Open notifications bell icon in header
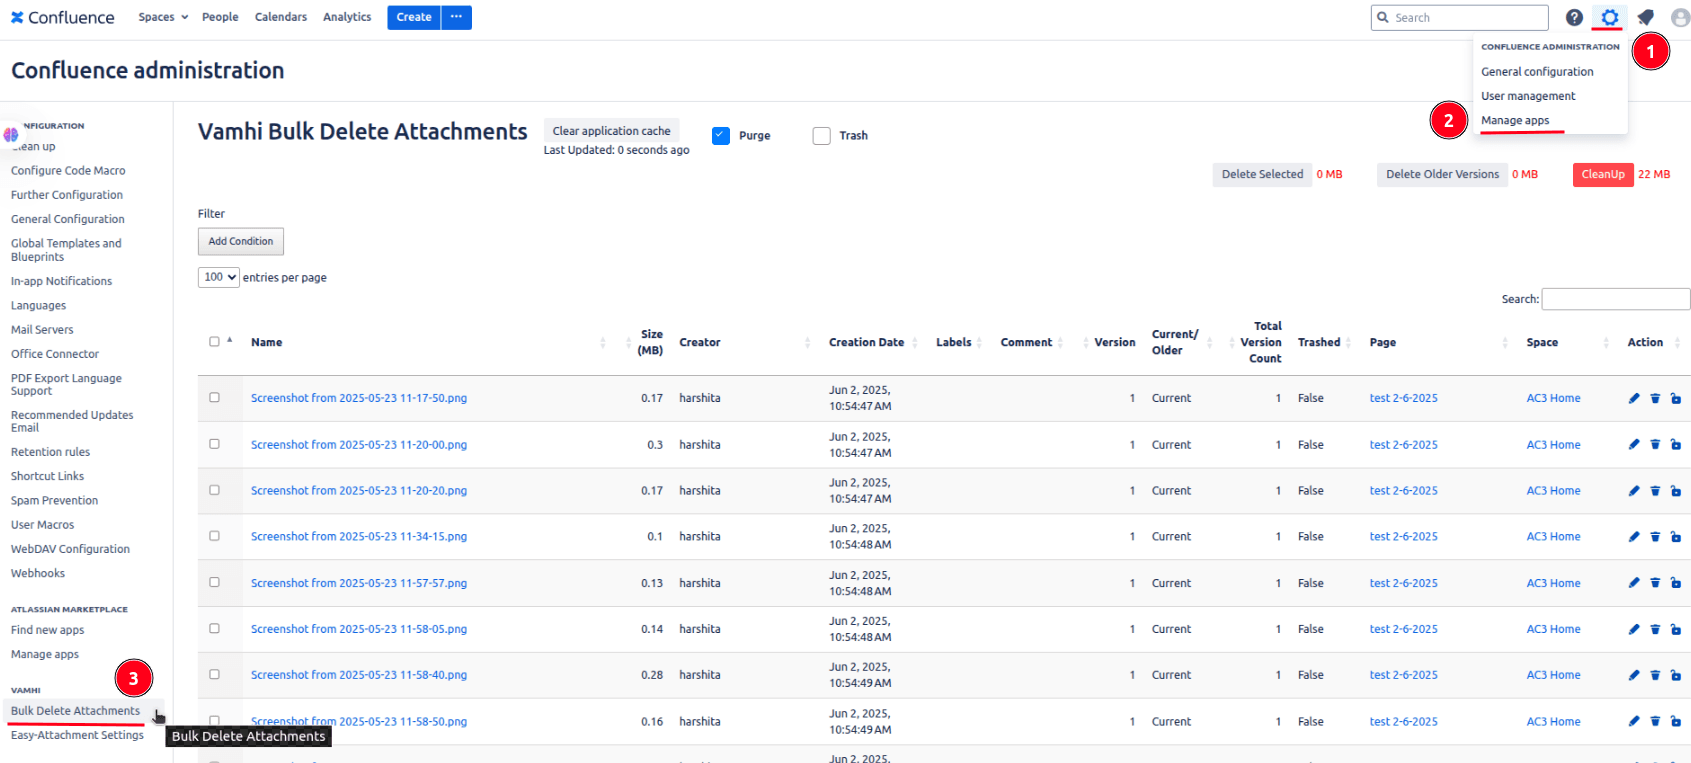Screen dimensions: 1691x763 pyautogui.click(x=1645, y=18)
